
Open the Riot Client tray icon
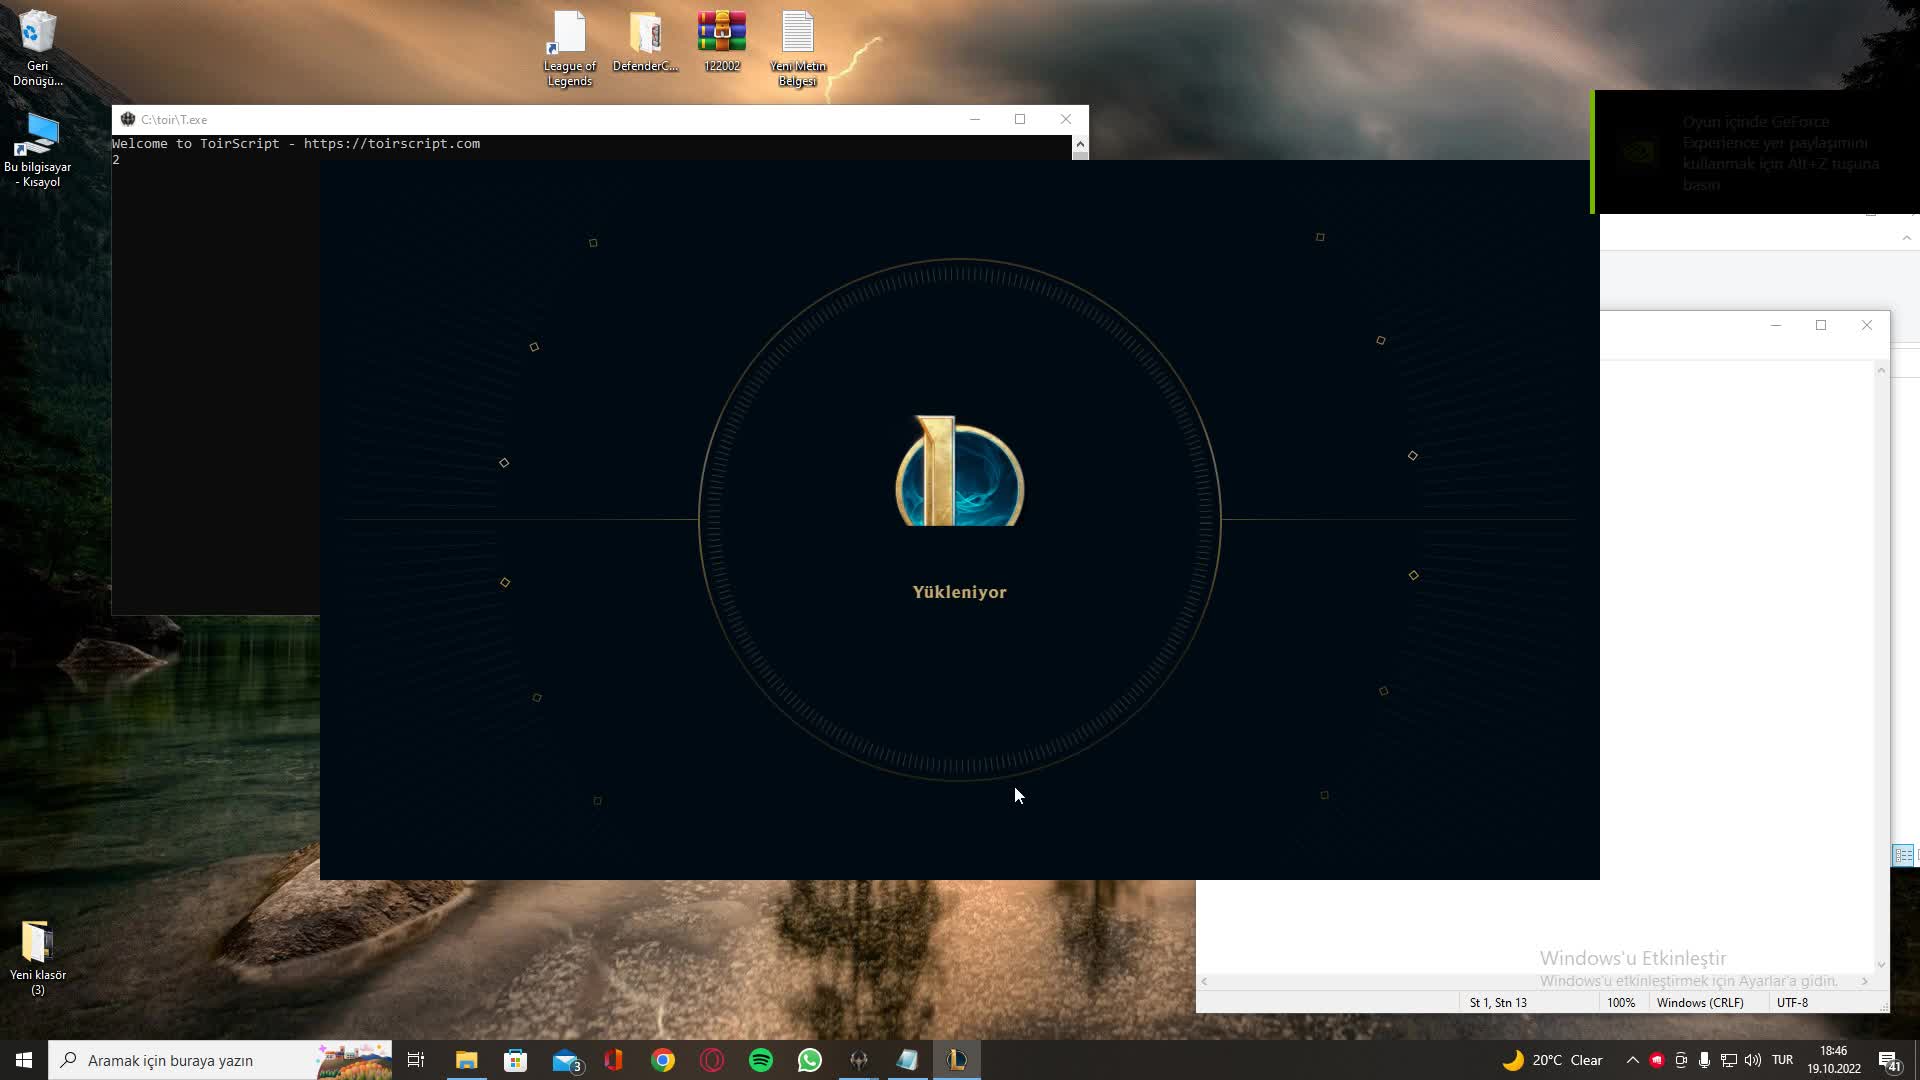pos(1656,1060)
